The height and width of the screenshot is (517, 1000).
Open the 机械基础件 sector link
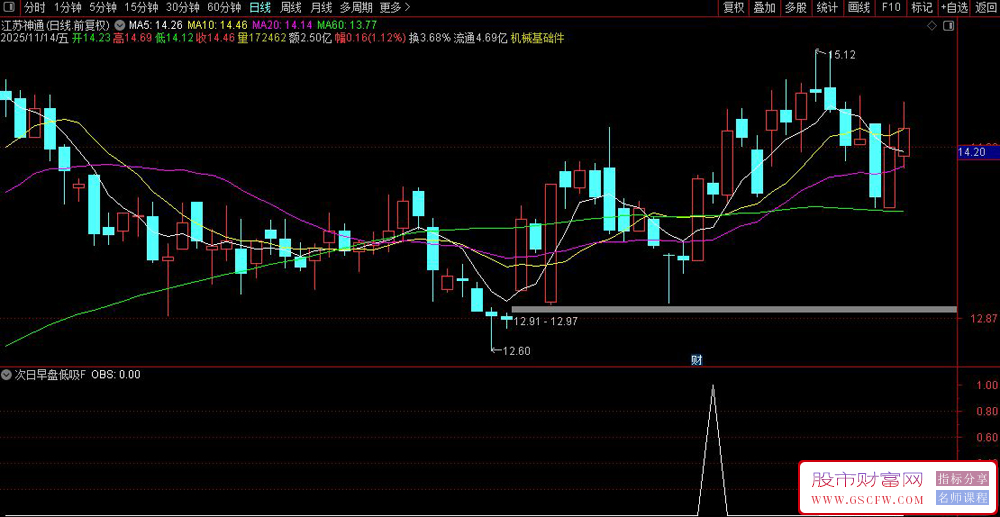pyautogui.click(x=537, y=38)
